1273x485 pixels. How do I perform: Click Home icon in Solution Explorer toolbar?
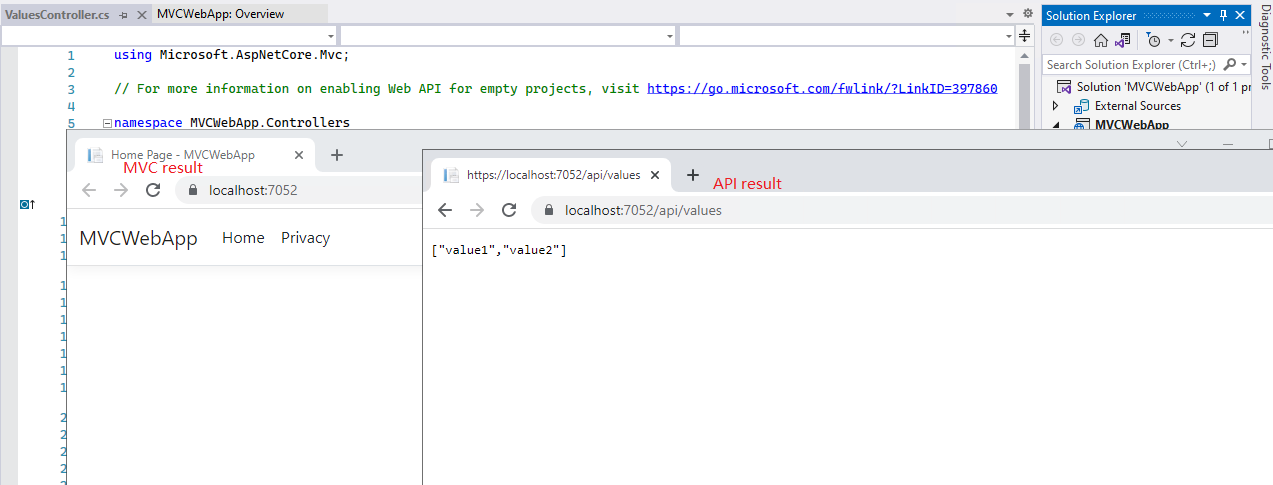pyautogui.click(x=1100, y=40)
